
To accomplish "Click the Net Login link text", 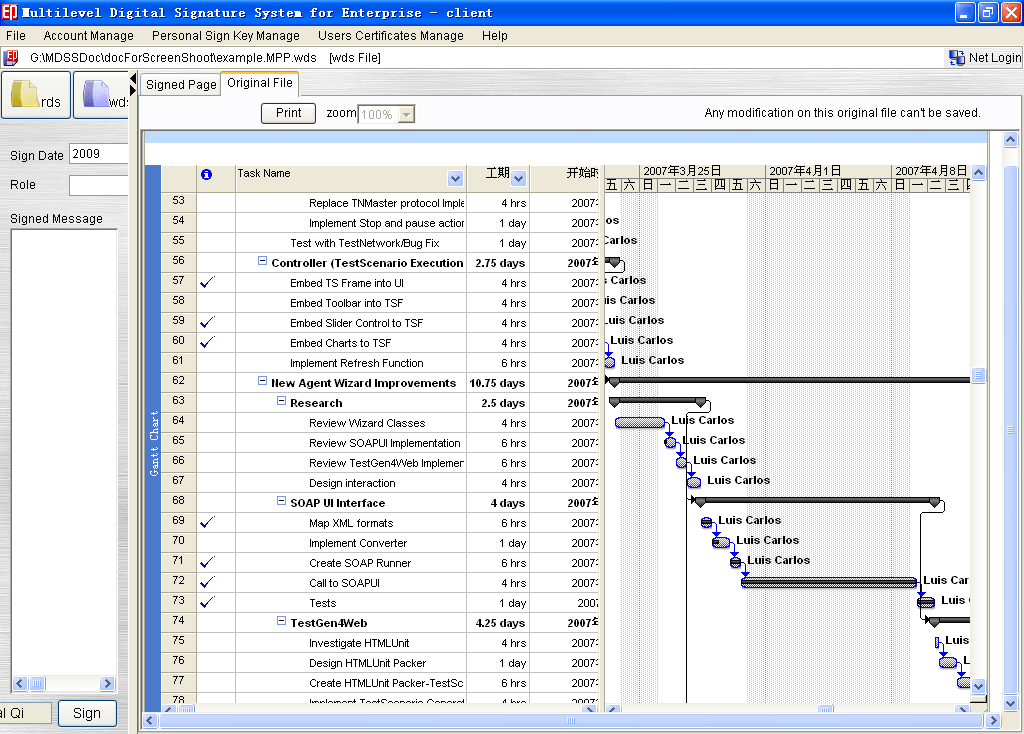I will [995, 57].
